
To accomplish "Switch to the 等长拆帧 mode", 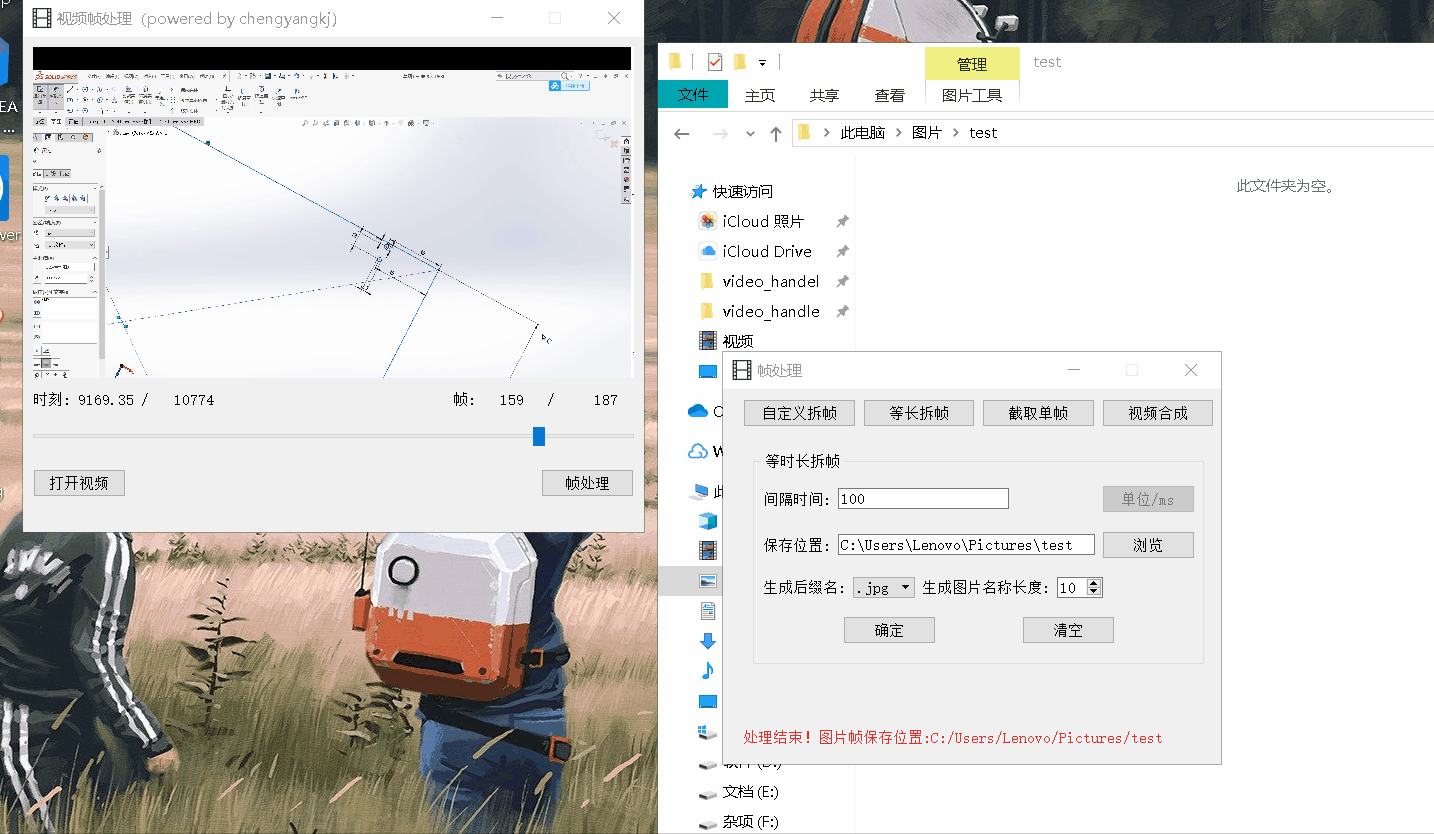I will 919,413.
